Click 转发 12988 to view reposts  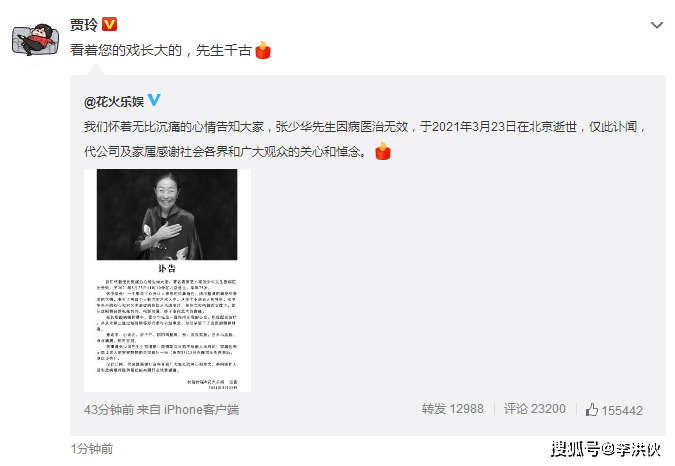(x=452, y=409)
